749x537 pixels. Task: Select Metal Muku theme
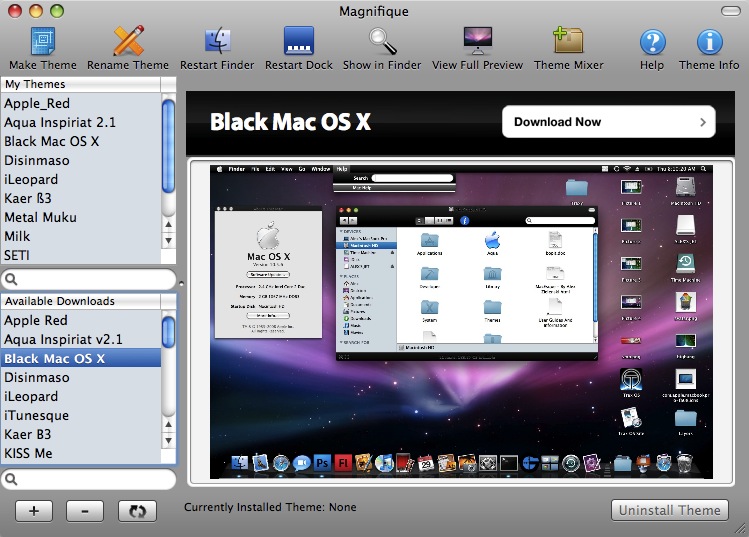coord(81,217)
